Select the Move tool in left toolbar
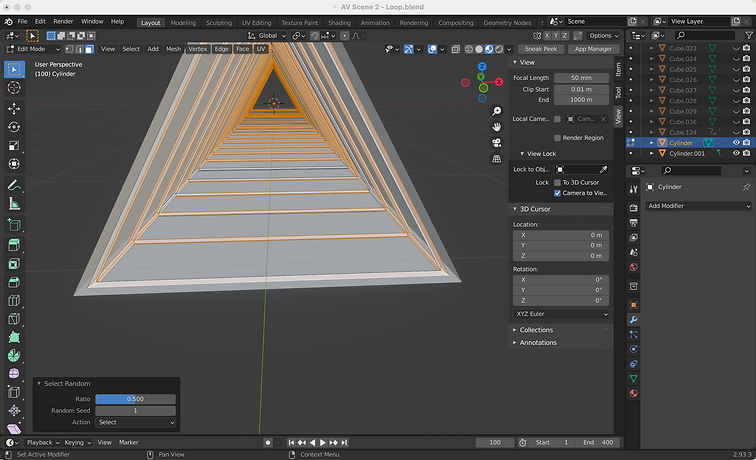This screenshot has height=460, width=756. click(x=14, y=108)
